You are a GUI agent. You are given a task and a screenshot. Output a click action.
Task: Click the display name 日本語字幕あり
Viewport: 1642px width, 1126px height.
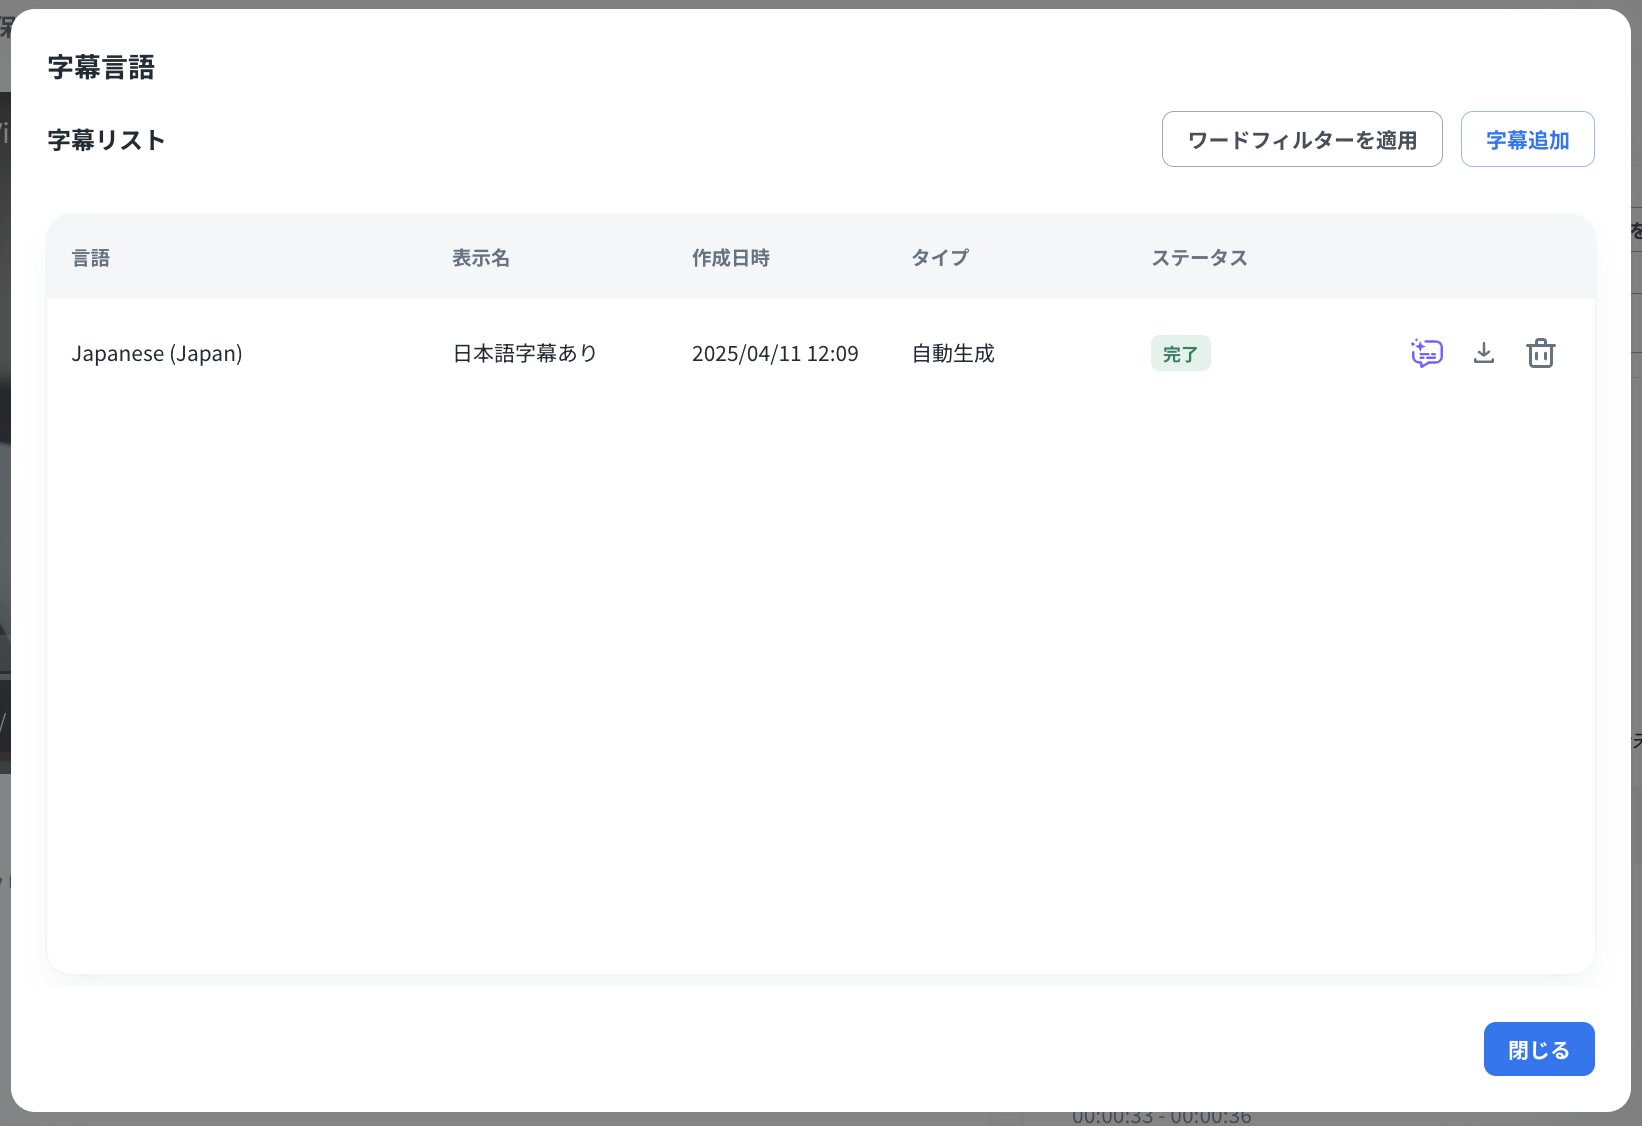pos(525,353)
